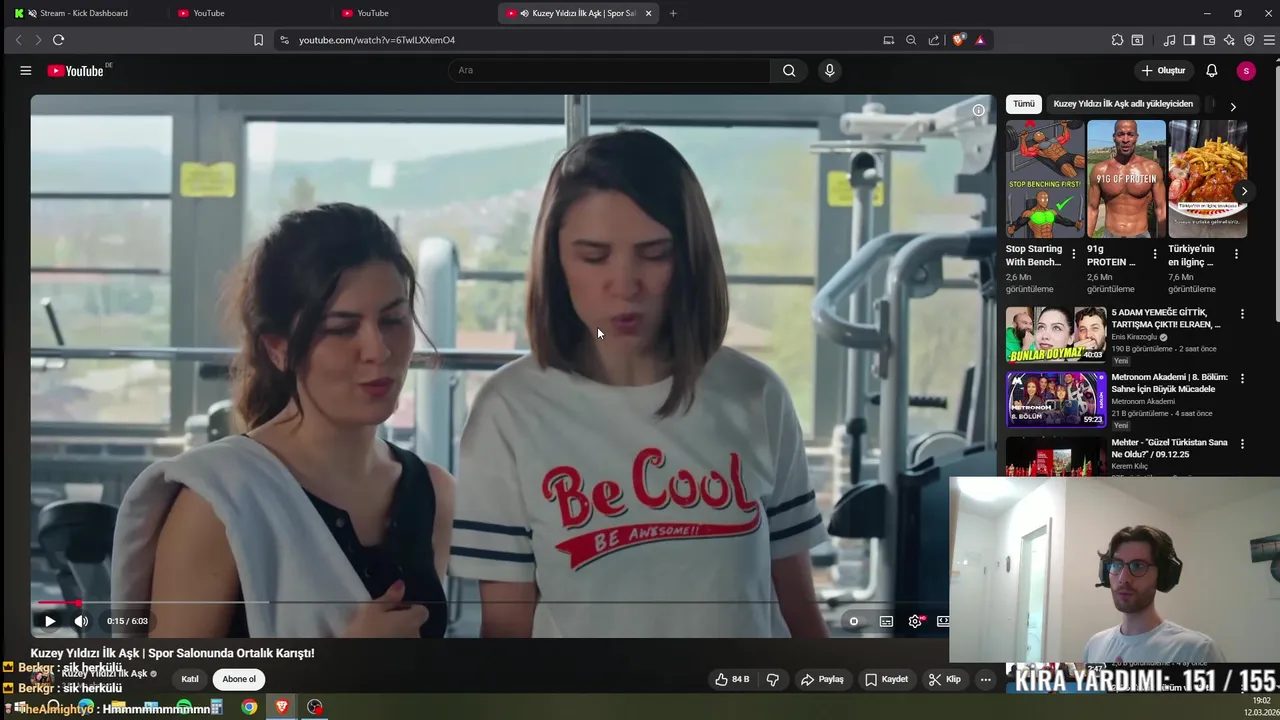Viewport: 1280px width, 720px height.
Task: Join channel via Katıl button
Action: point(189,679)
